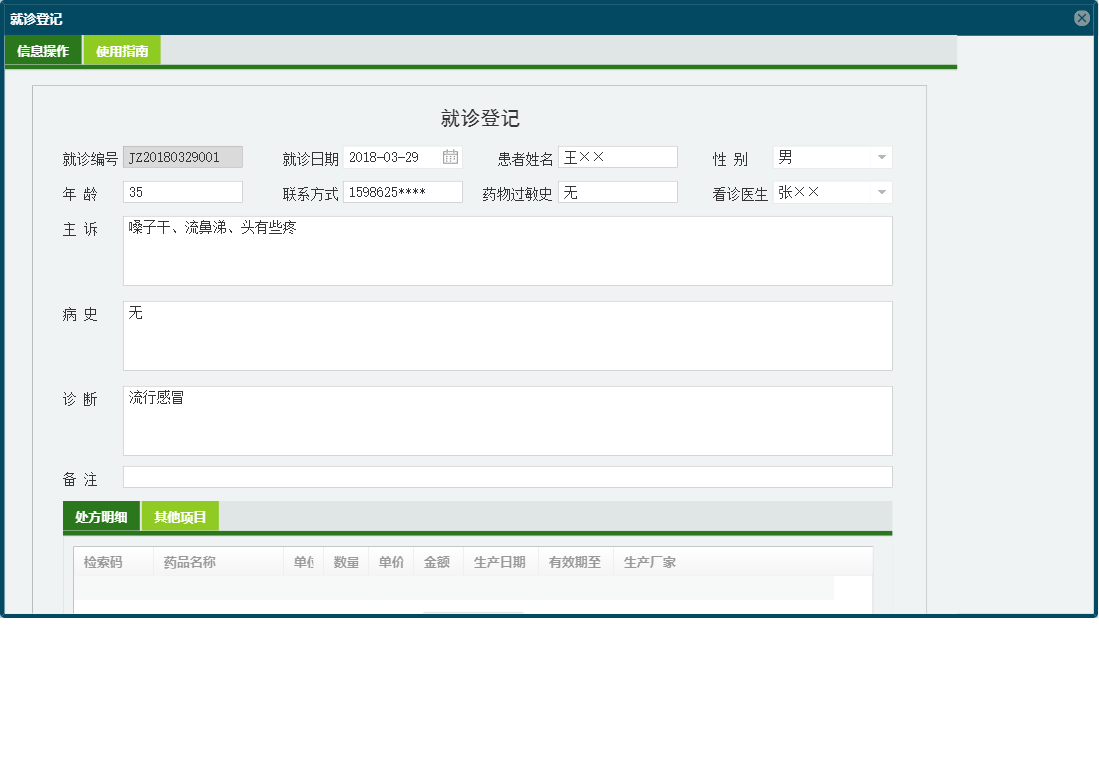Click the 性别 dropdown arrow icon
The height and width of the screenshot is (762, 1099).
coord(881,156)
